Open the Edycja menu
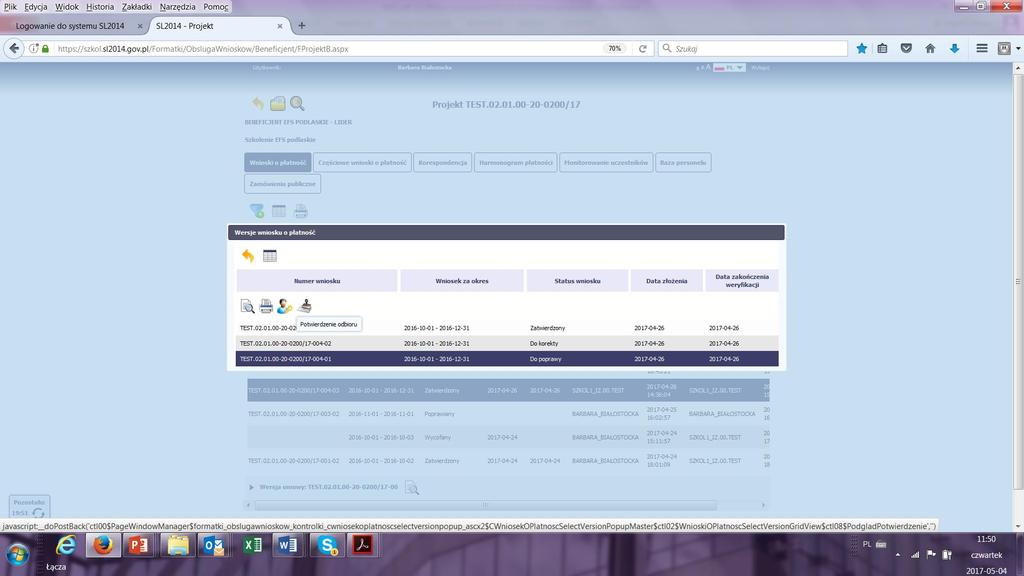The image size is (1024, 576). pyautogui.click(x=35, y=7)
